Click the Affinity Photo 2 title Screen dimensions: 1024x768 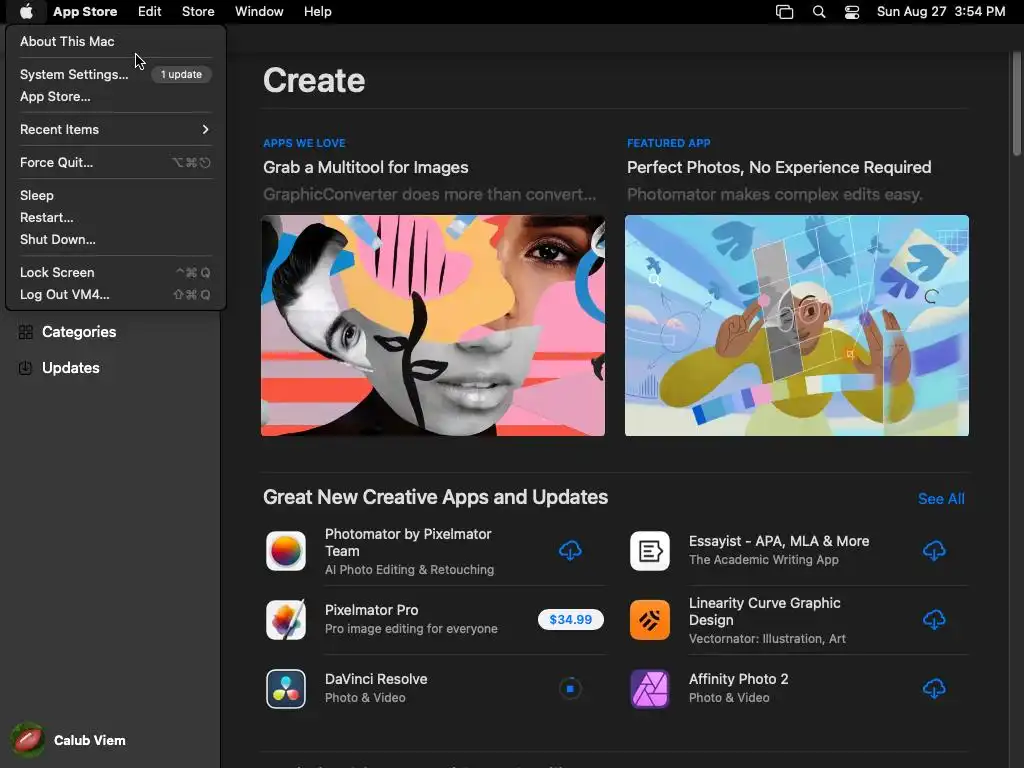739,679
